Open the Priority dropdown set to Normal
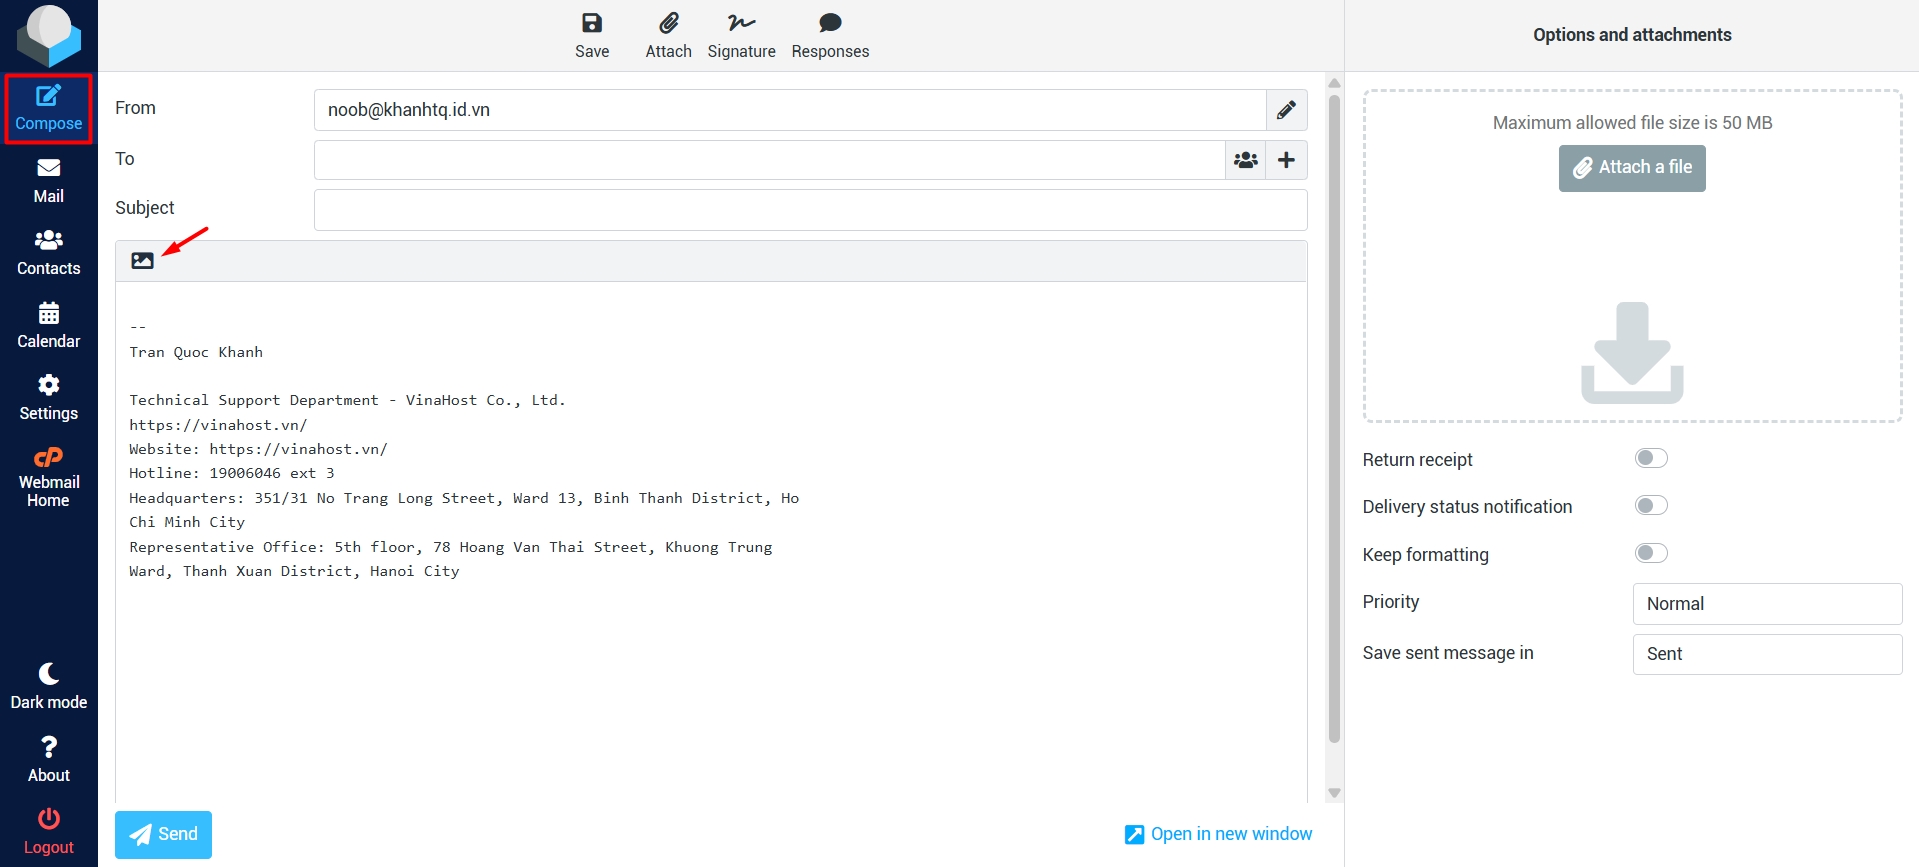The image size is (1919, 867). [x=1766, y=604]
